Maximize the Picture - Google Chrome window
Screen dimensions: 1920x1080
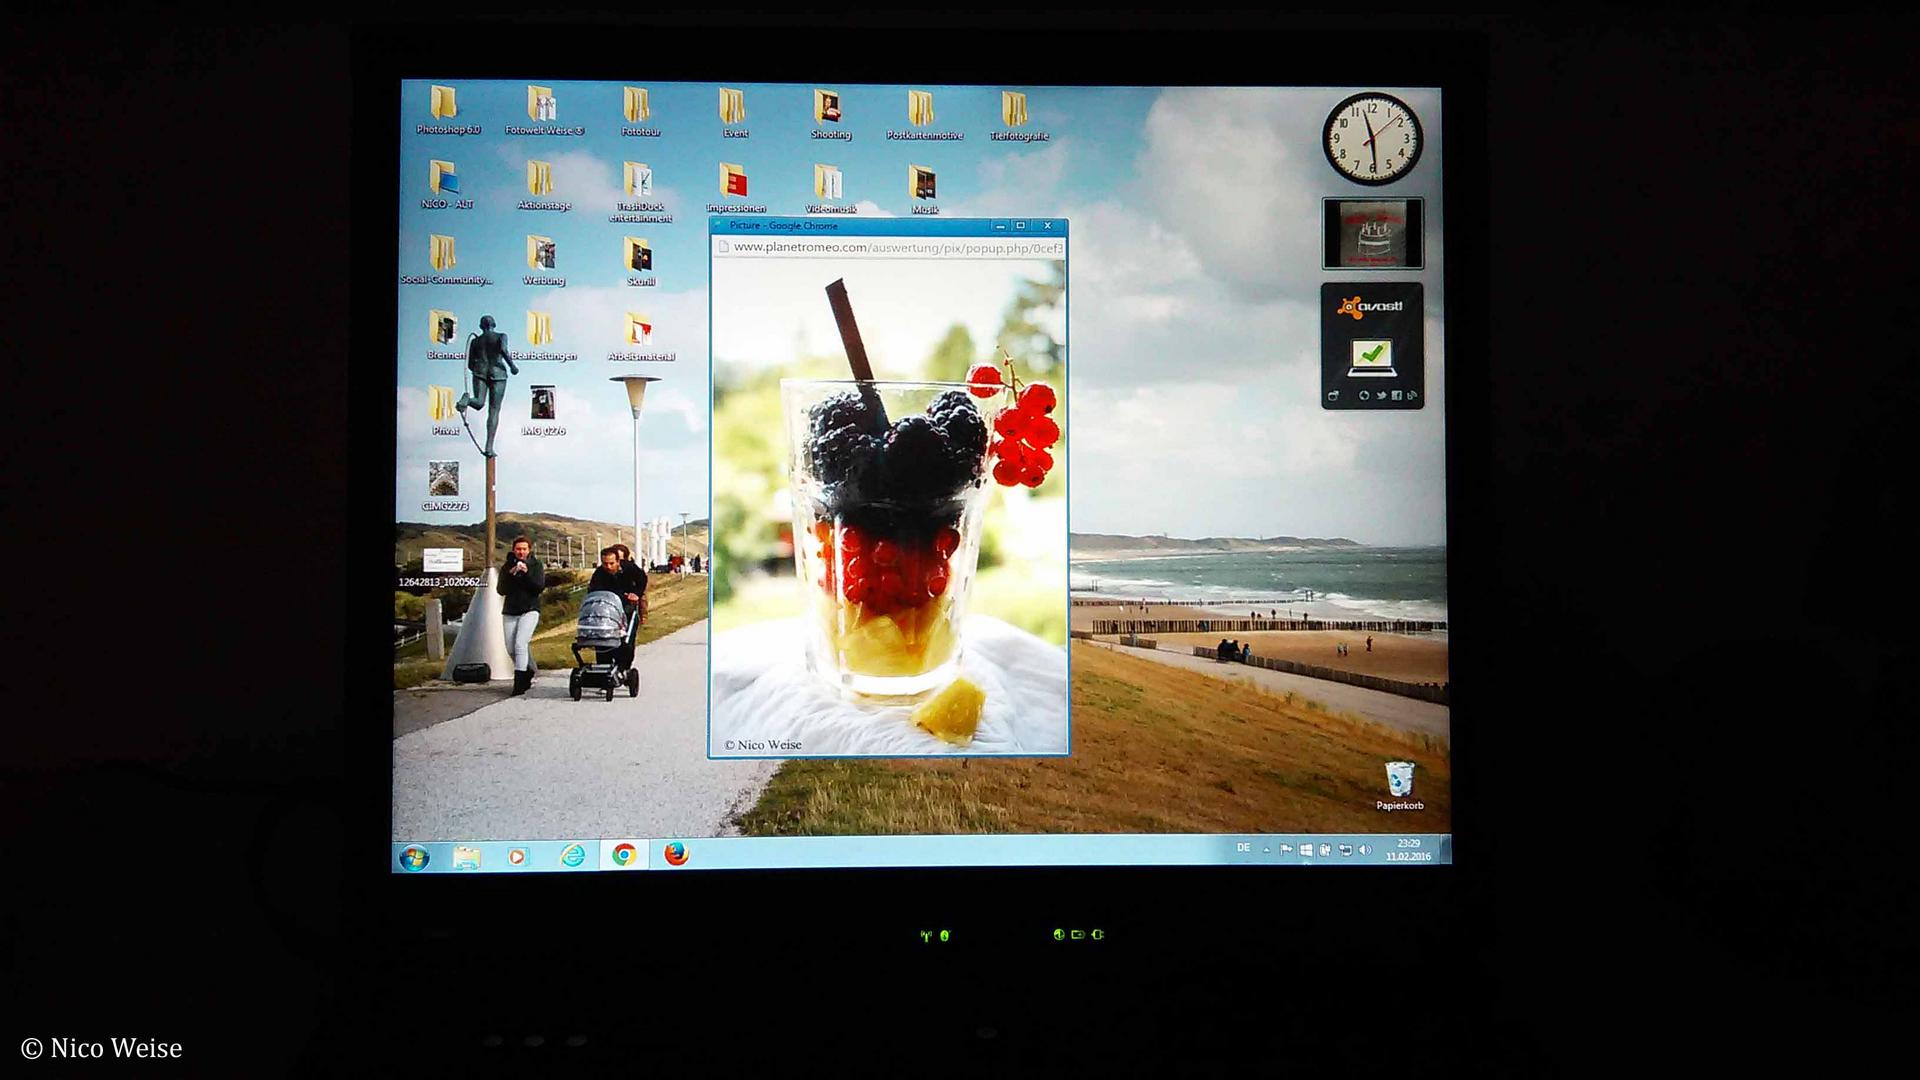point(1020,226)
